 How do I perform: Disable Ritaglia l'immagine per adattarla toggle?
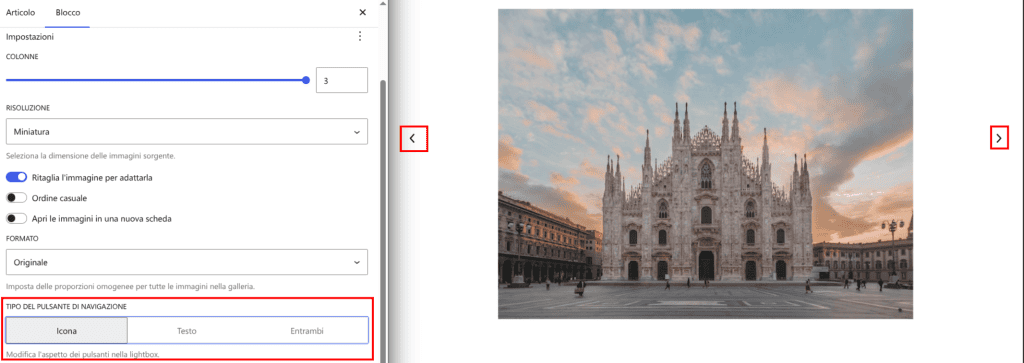coord(16,177)
